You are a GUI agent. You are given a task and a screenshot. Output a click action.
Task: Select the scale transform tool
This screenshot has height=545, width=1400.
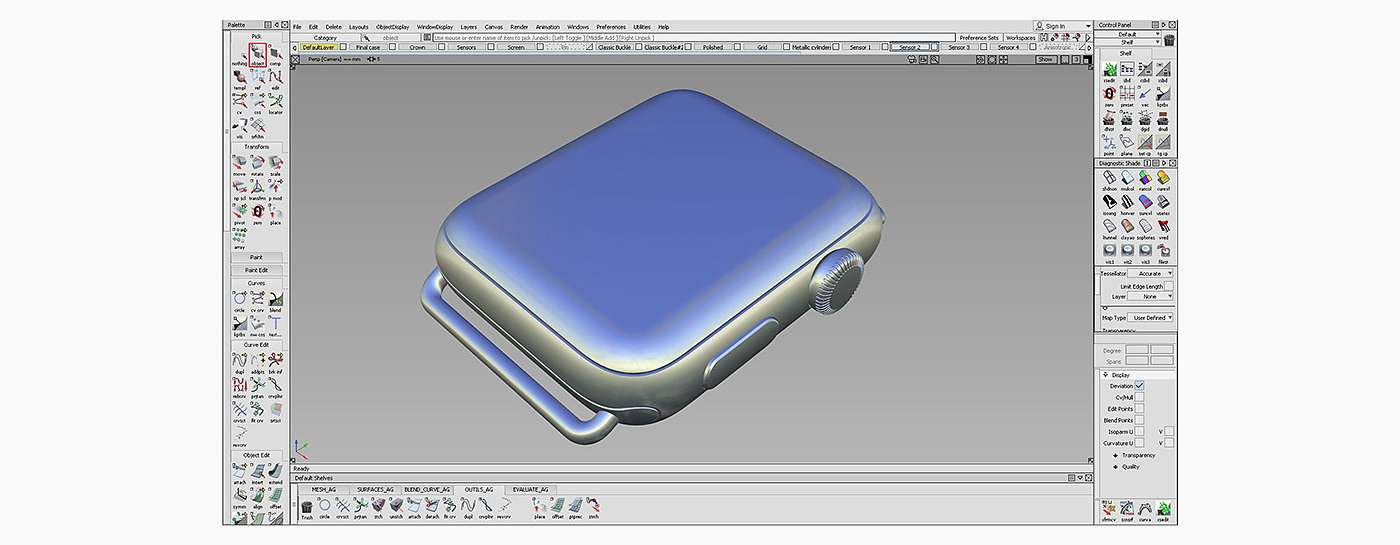[275, 162]
